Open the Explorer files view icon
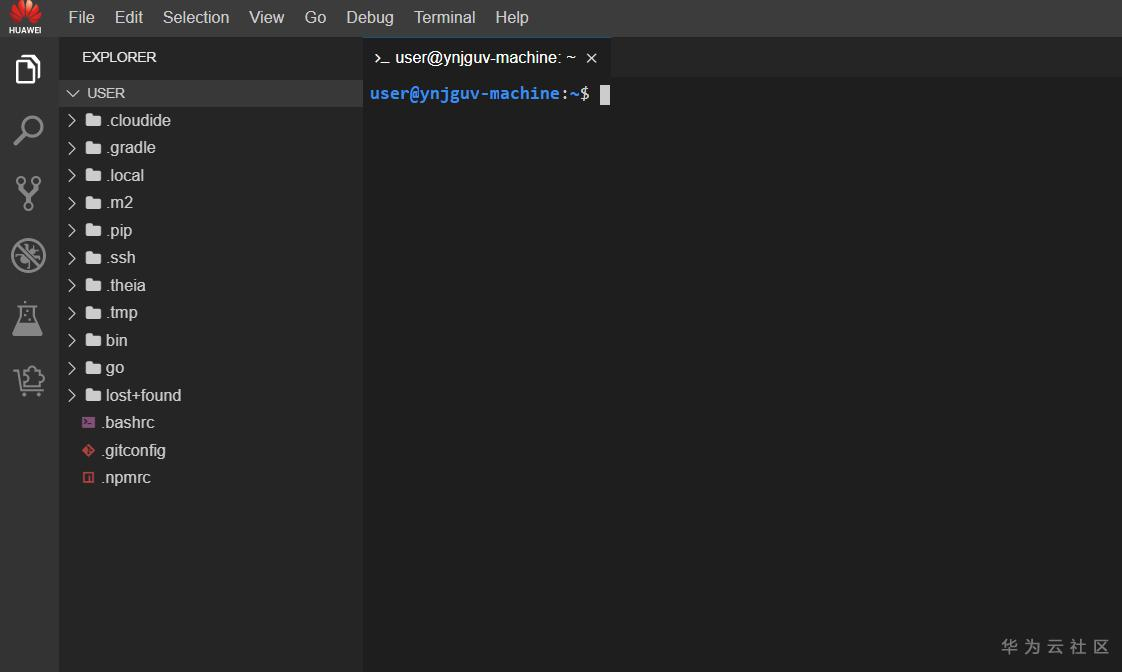The width and height of the screenshot is (1122, 672). click(x=28, y=69)
